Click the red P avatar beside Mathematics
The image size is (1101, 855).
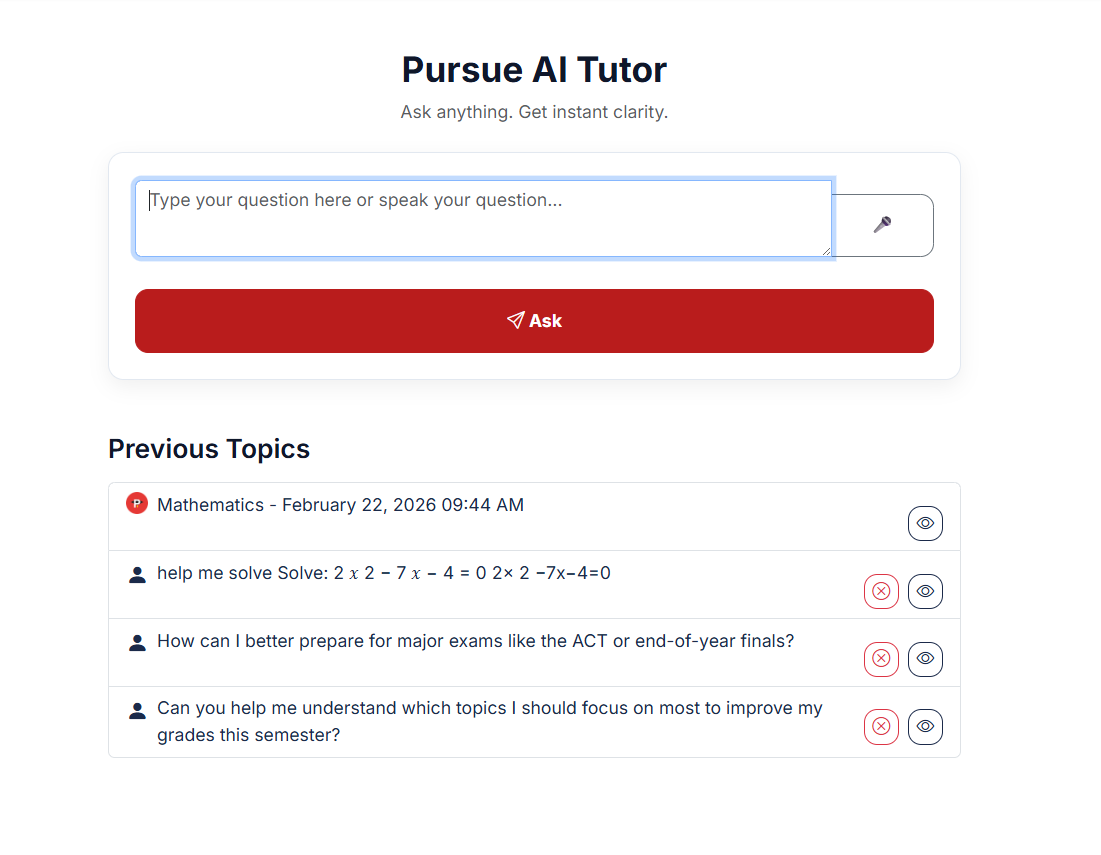pyautogui.click(x=137, y=503)
